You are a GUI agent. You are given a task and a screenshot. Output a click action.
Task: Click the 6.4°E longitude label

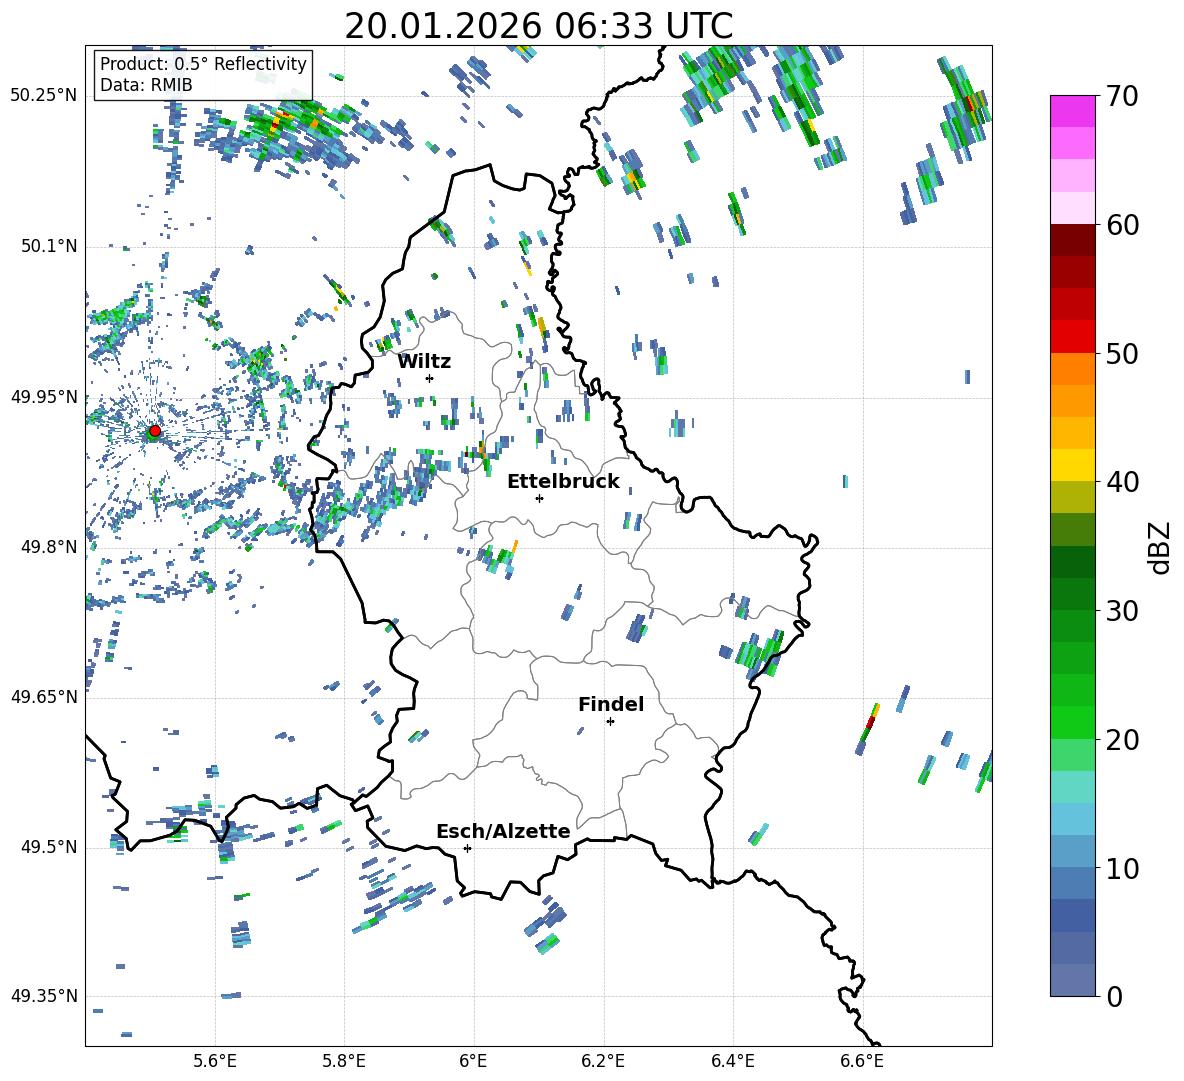pos(732,1061)
